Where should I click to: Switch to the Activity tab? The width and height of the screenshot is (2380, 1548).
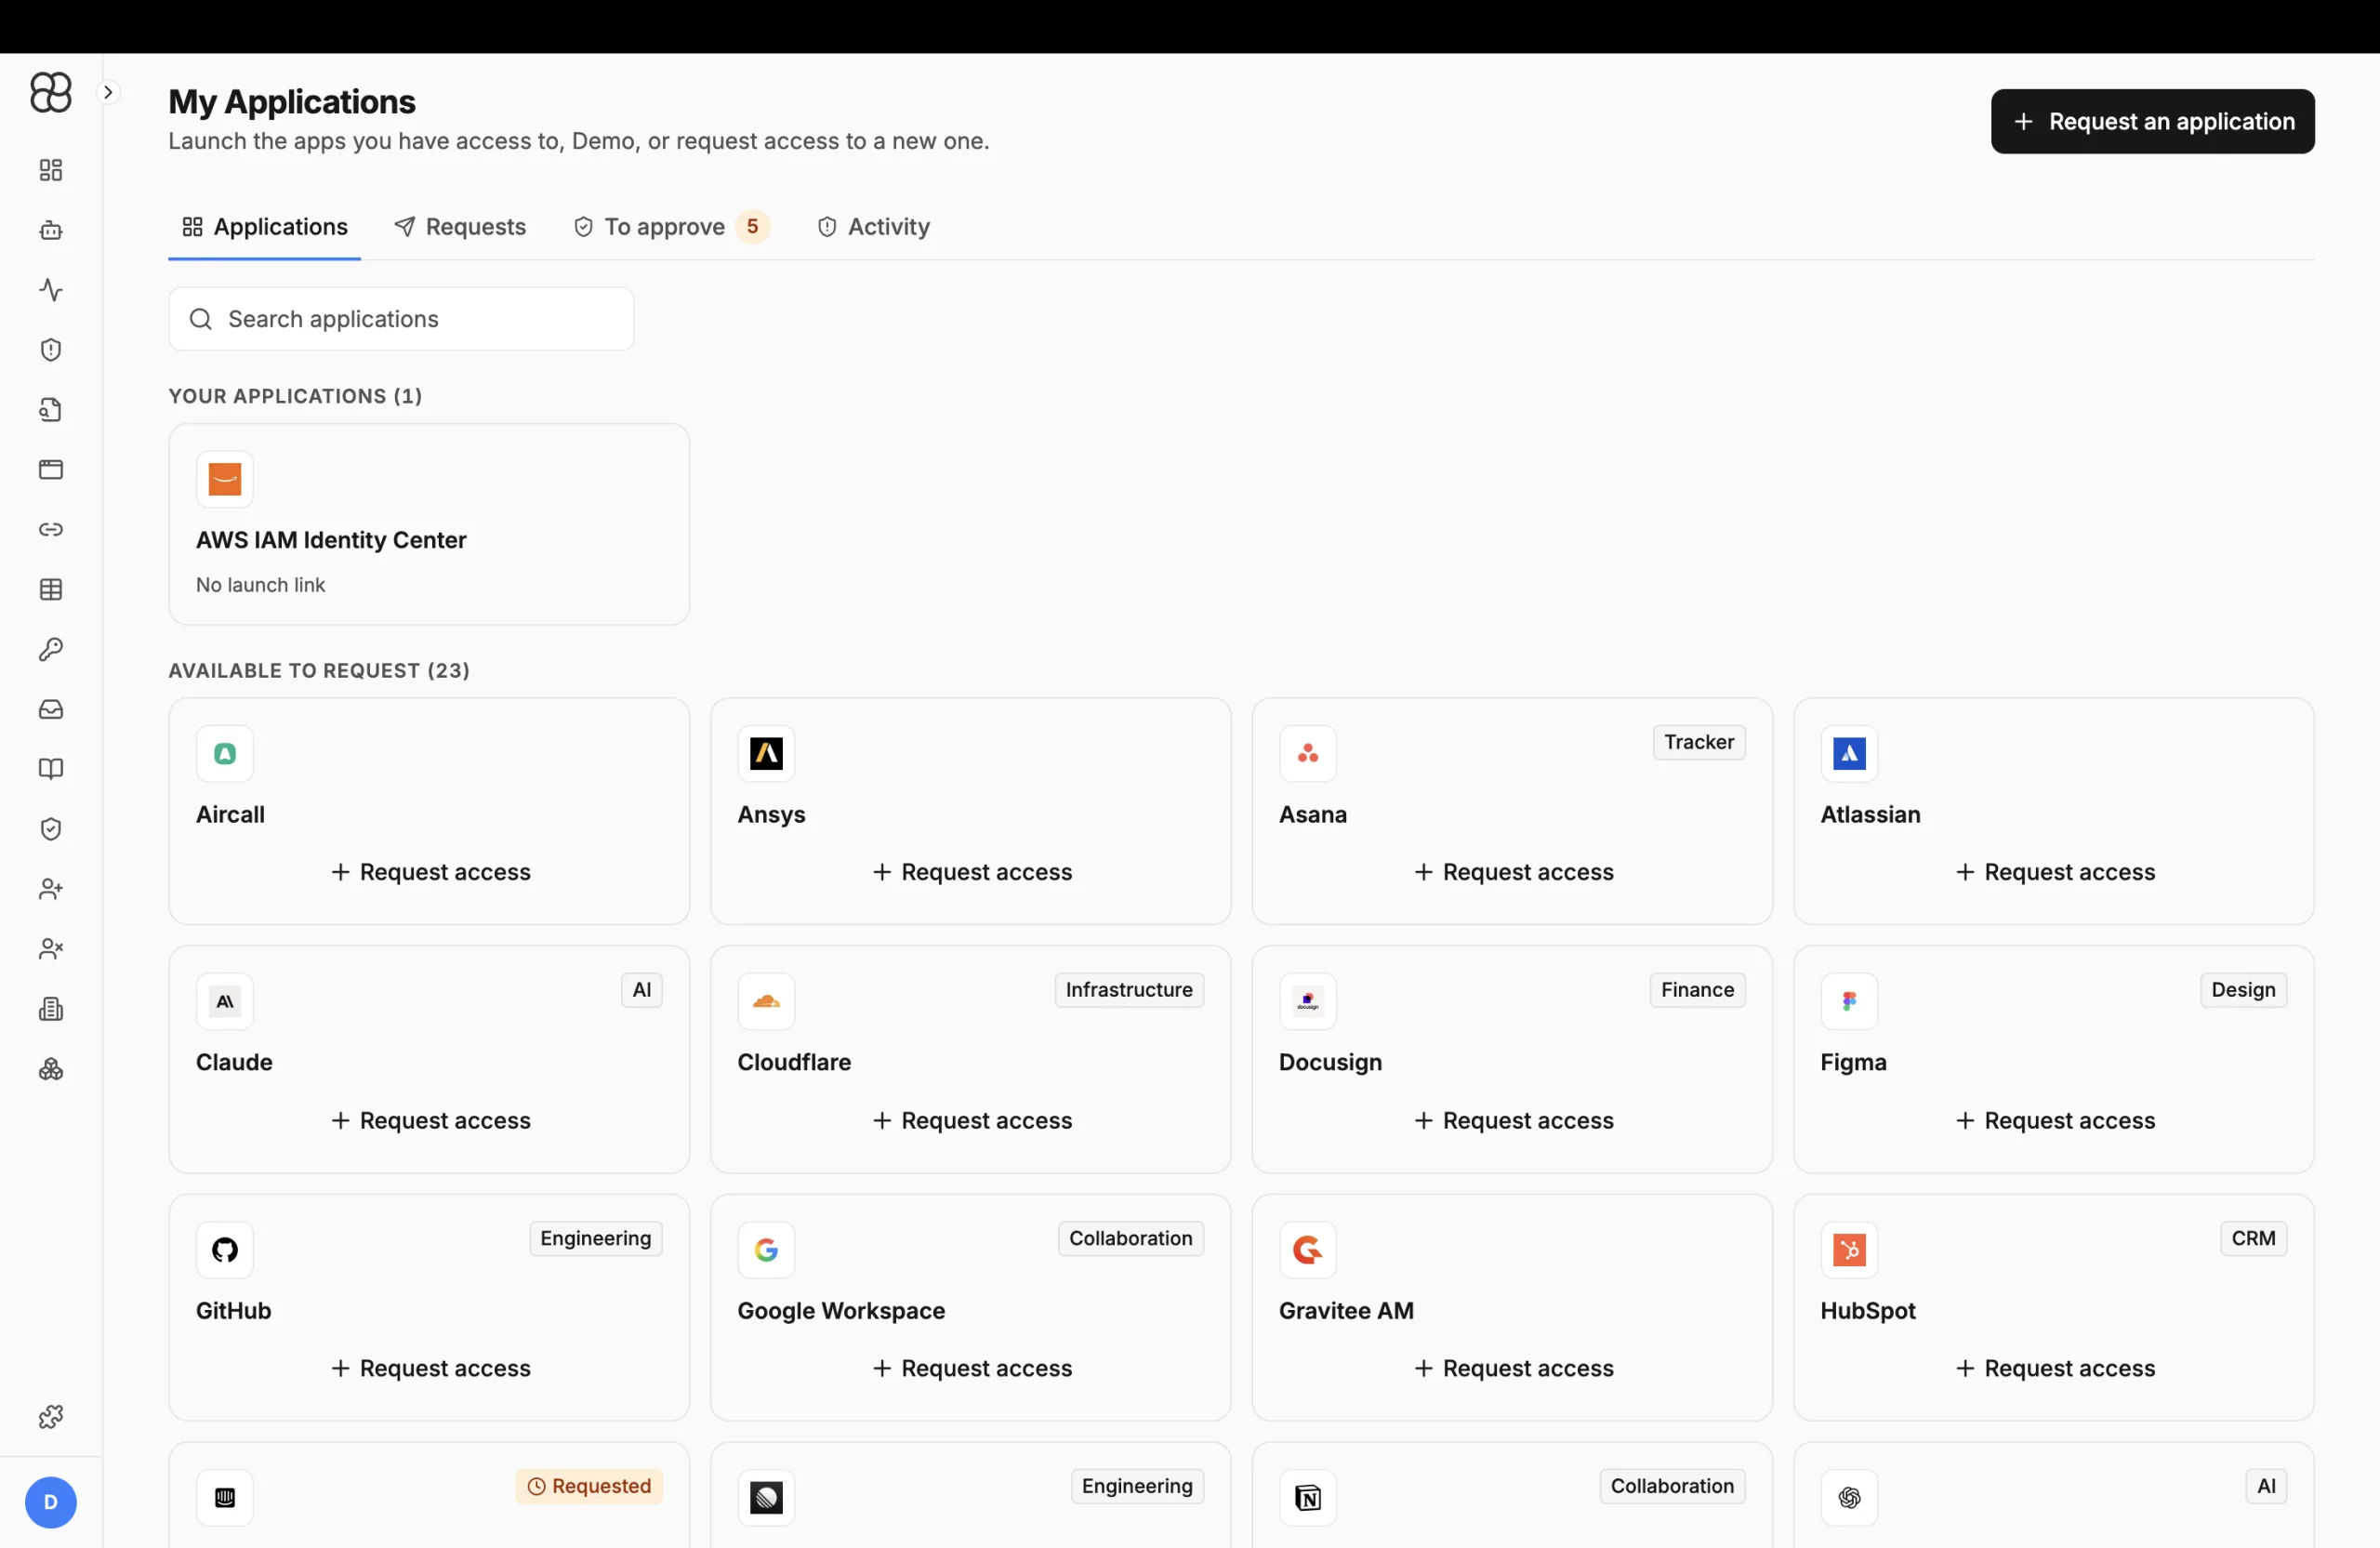(x=874, y=227)
